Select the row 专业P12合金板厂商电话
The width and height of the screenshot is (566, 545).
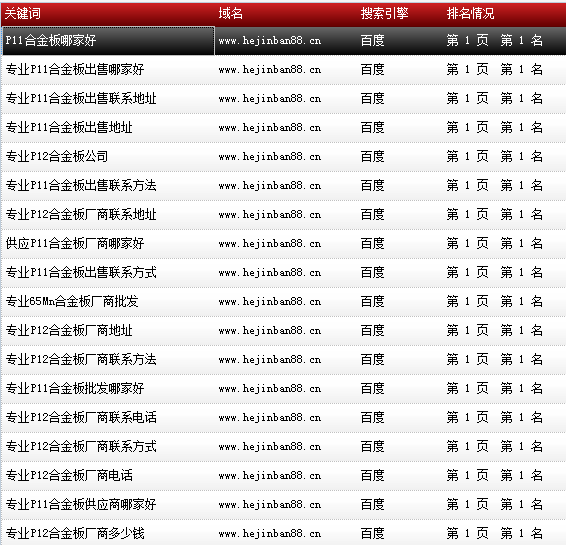284,476
